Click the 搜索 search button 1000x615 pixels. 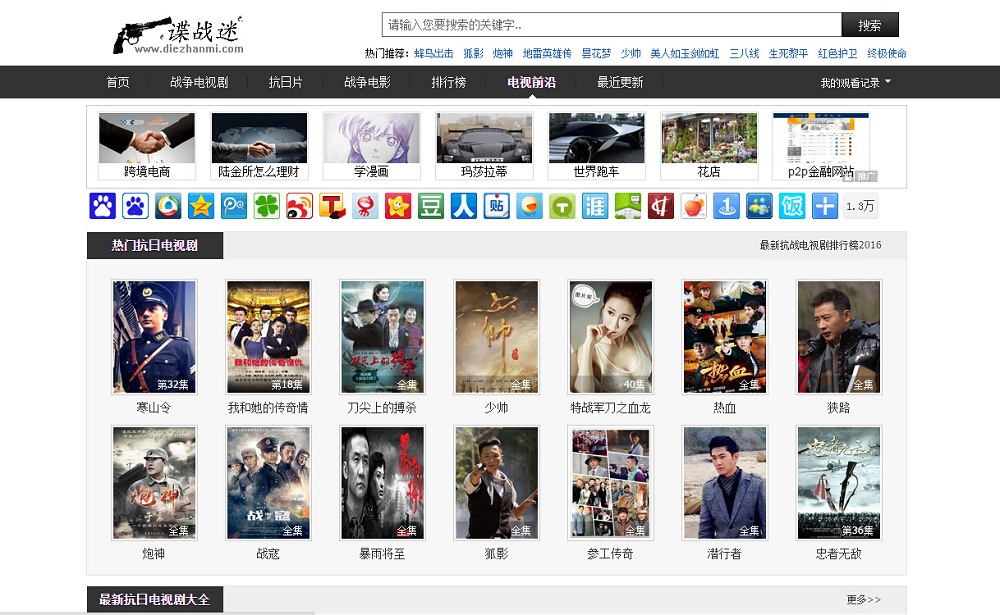(x=870, y=25)
